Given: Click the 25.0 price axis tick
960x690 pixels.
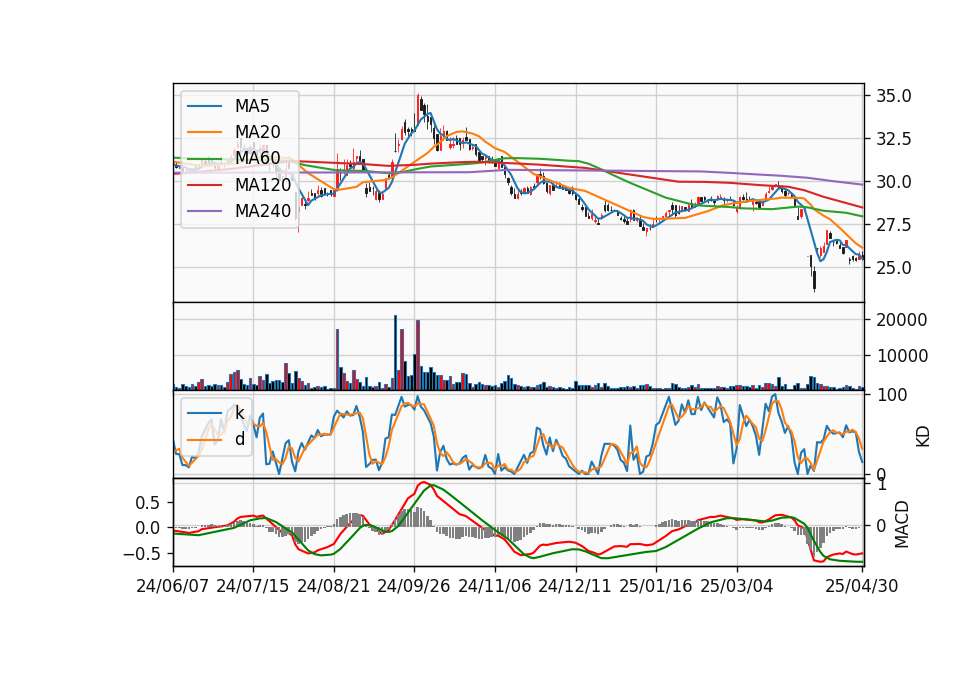Looking at the screenshot, I should click(894, 268).
